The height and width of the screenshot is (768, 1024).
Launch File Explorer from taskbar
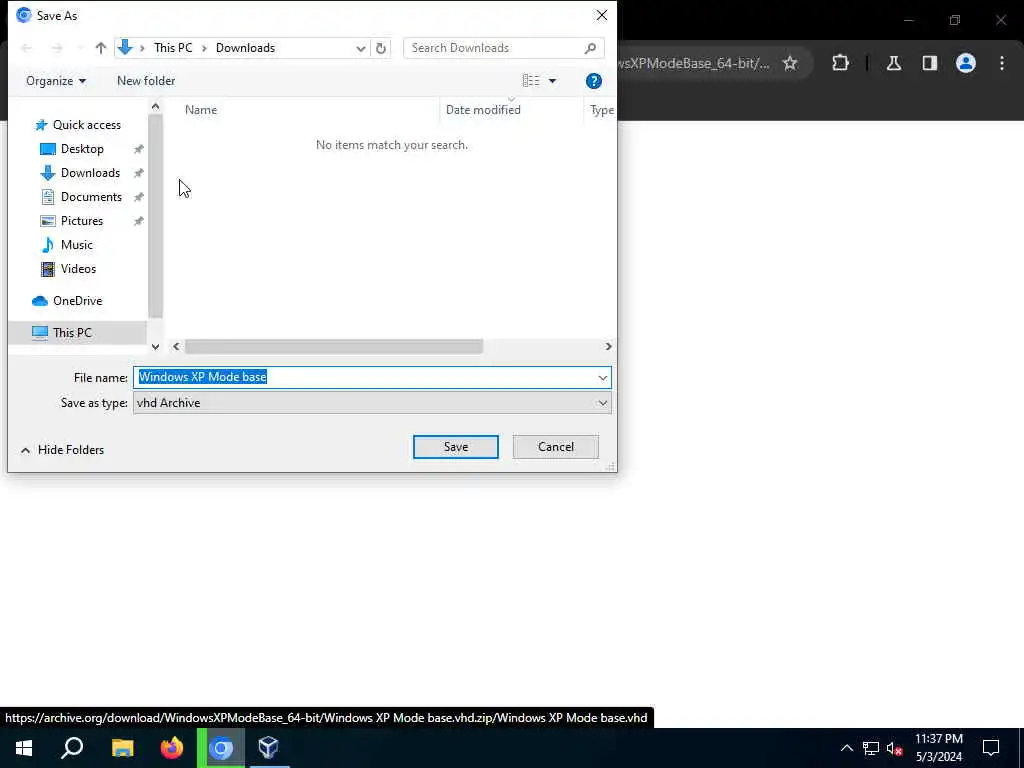click(x=122, y=748)
